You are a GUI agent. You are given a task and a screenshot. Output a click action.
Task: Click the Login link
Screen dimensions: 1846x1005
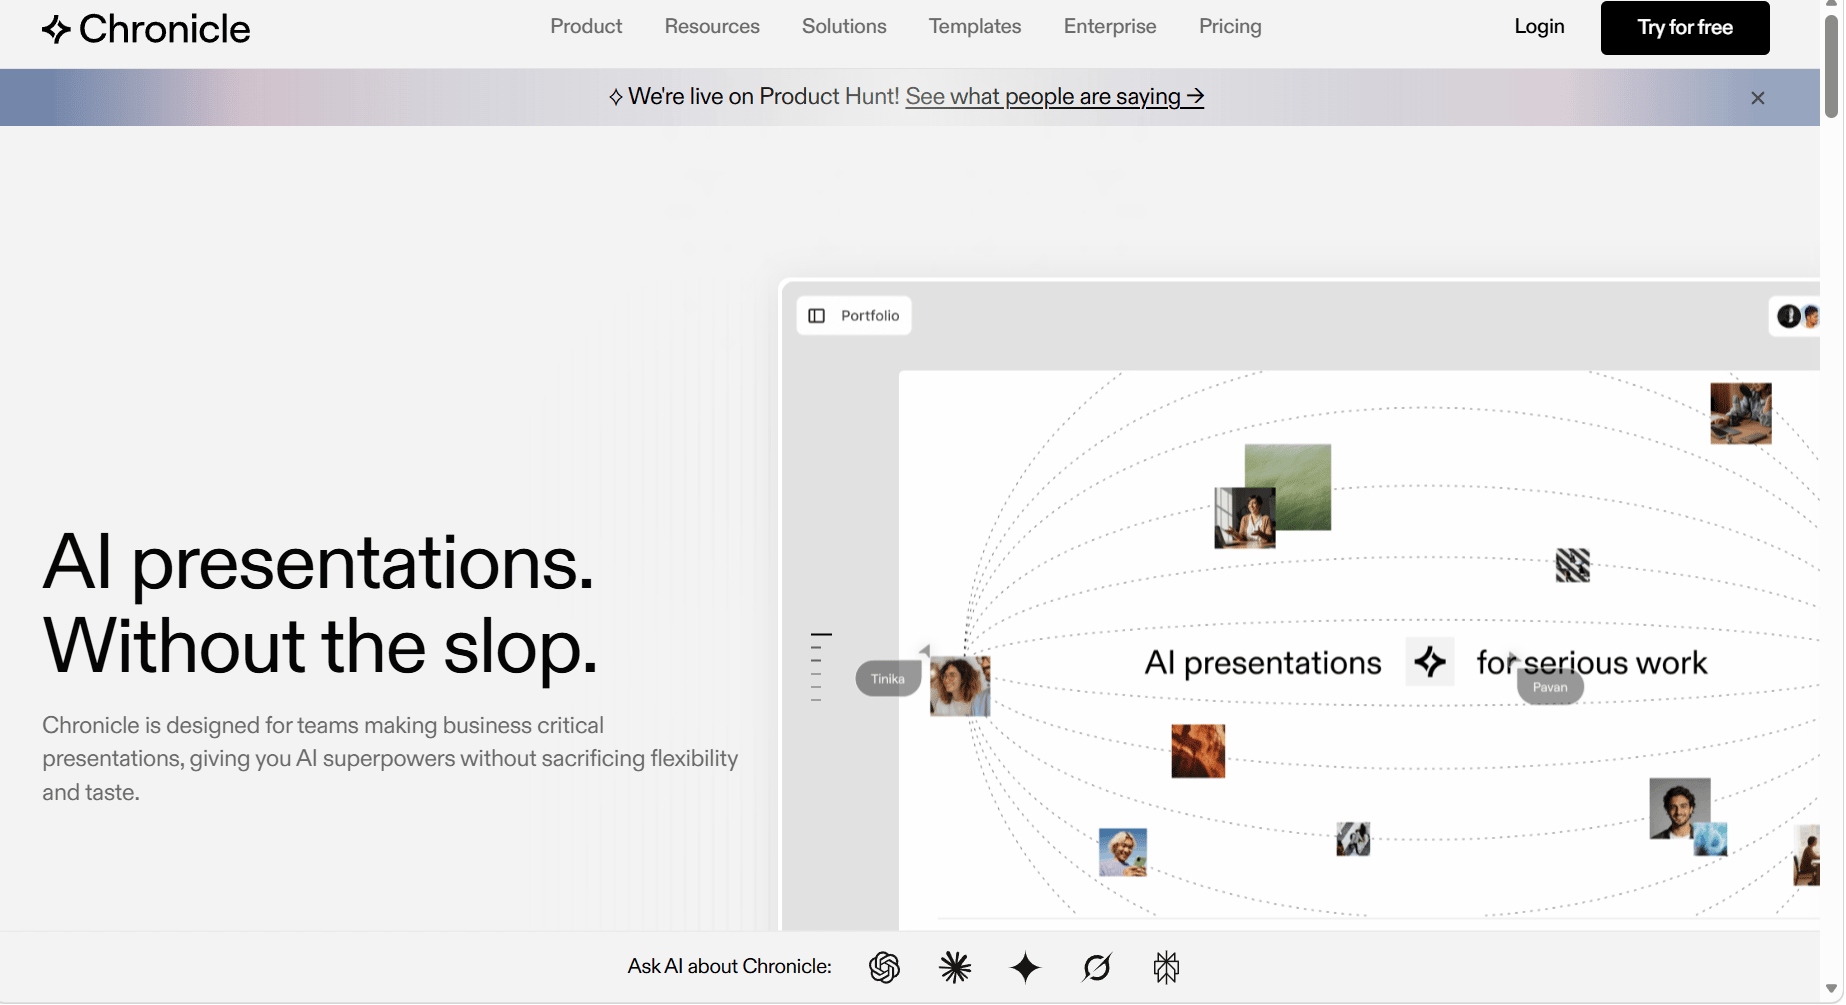tap(1539, 27)
